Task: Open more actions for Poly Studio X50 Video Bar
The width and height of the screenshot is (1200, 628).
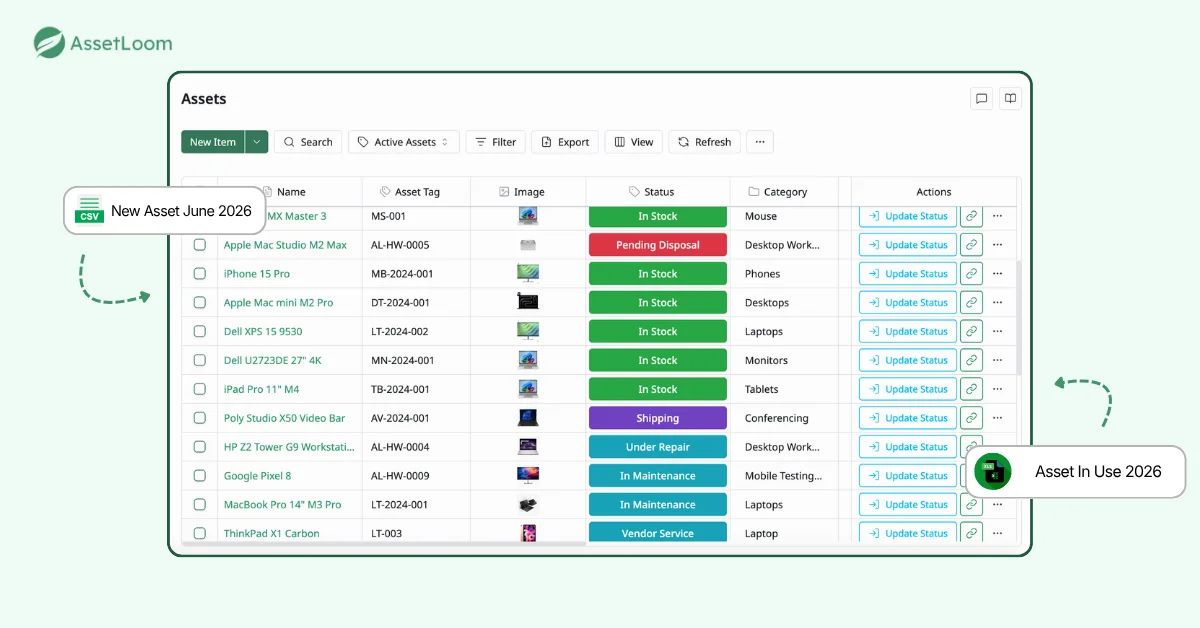Action: [x=997, y=419]
